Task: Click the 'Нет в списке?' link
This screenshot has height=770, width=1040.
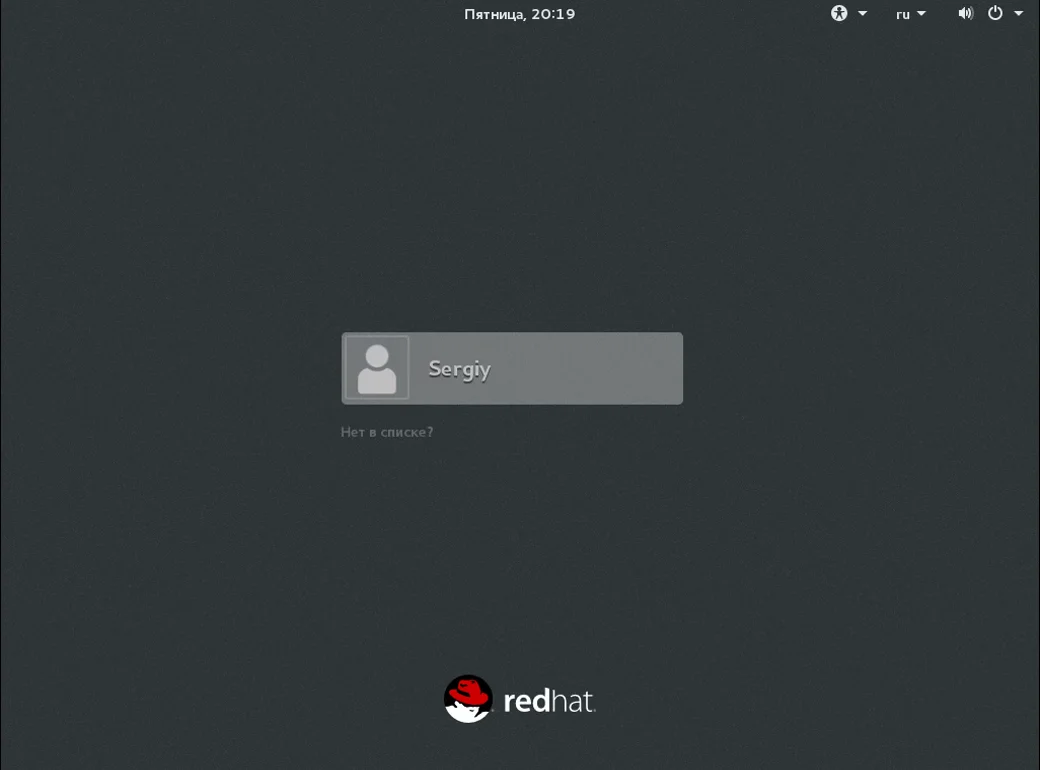Action: [x=387, y=432]
